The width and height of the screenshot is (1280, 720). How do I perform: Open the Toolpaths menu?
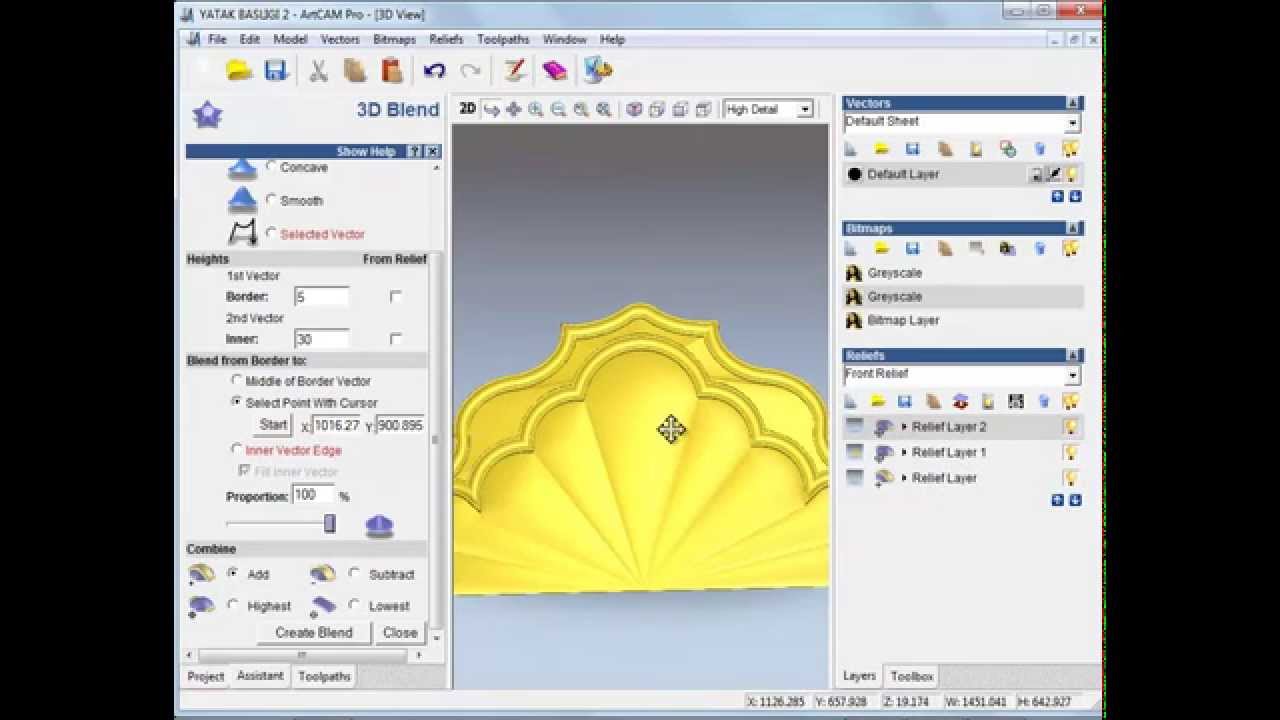point(503,40)
